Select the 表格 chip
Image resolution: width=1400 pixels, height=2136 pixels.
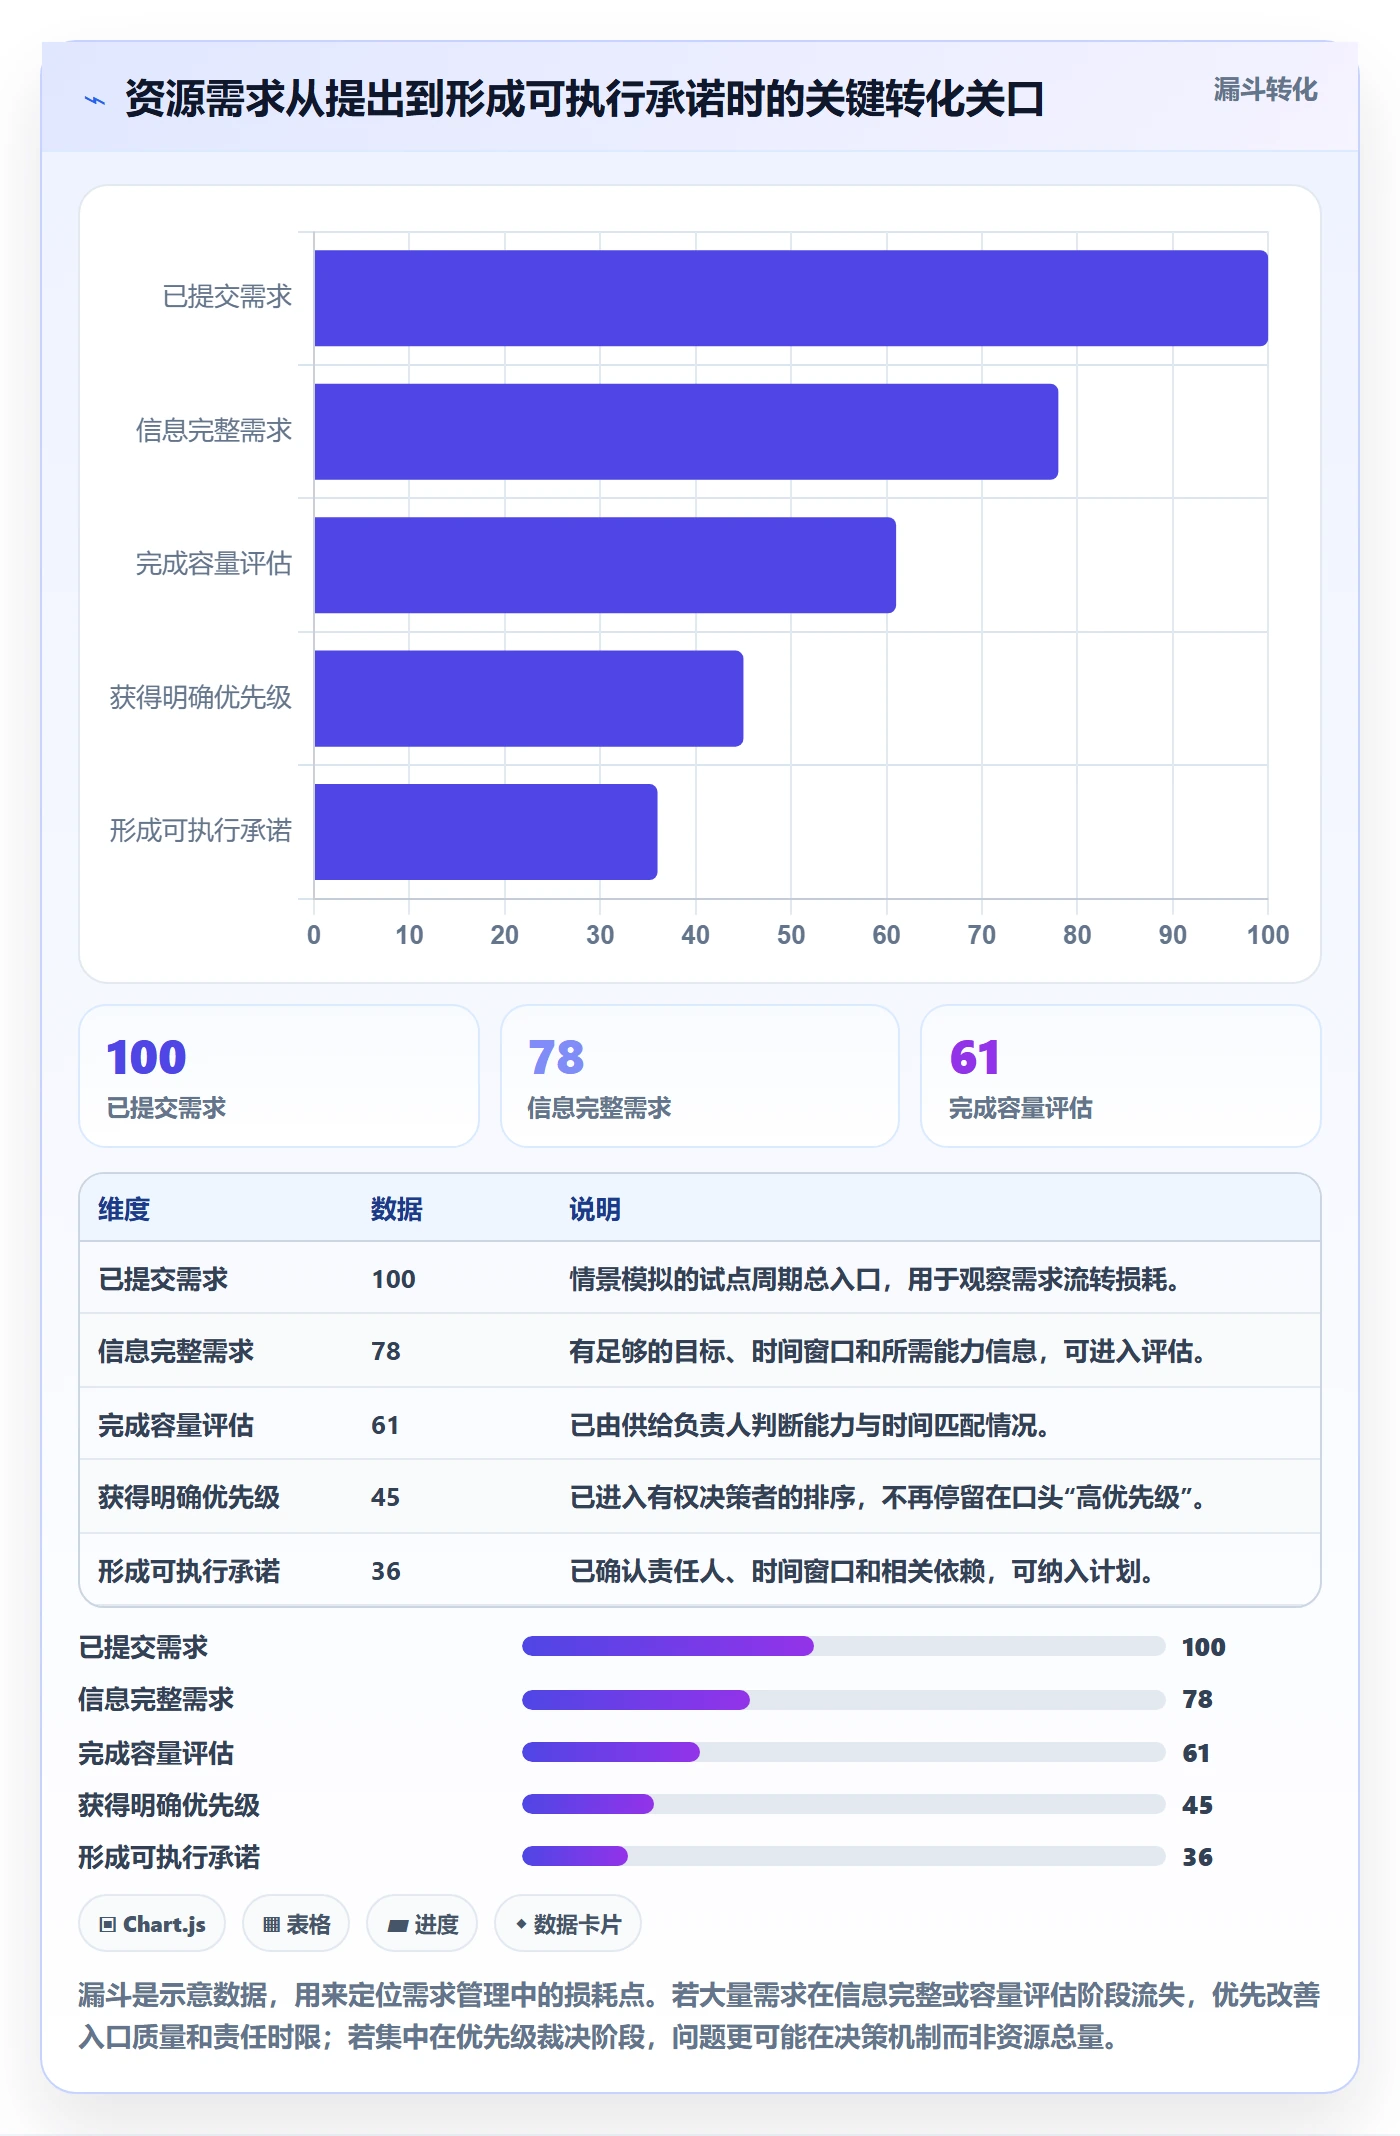point(296,1924)
